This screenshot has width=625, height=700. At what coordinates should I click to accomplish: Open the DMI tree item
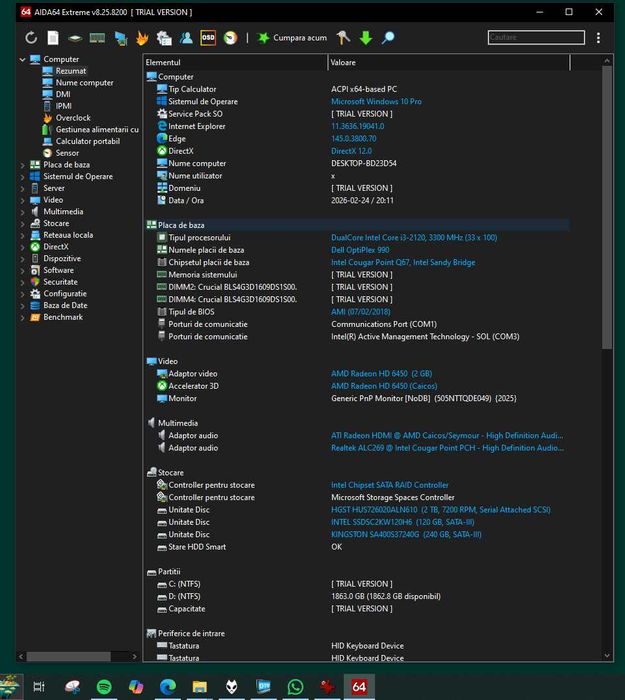click(63, 94)
